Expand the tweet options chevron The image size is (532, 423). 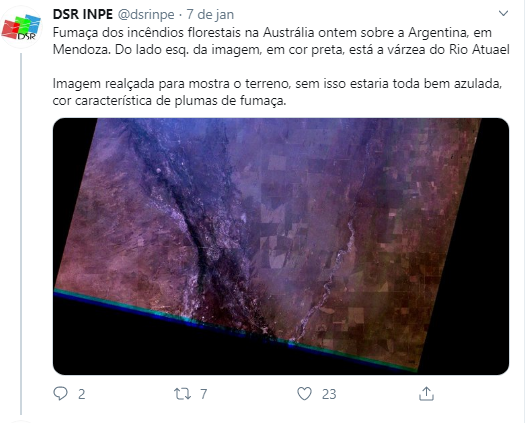coord(504,14)
